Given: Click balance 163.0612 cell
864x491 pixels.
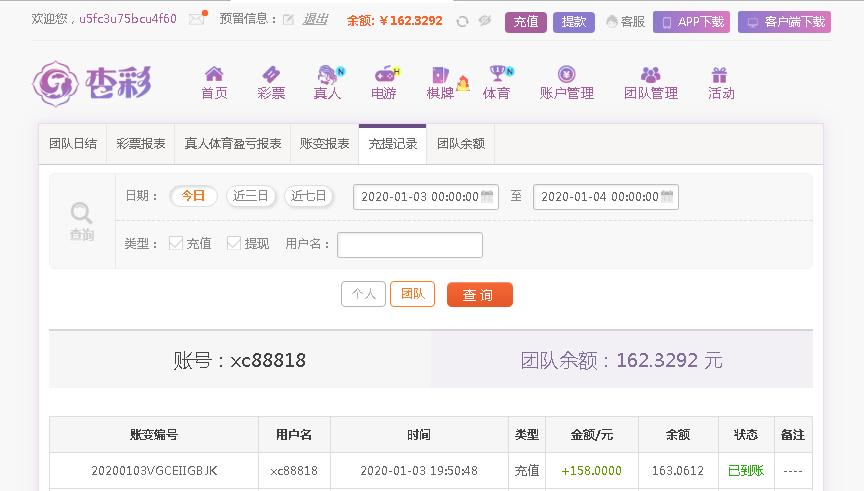Looking at the screenshot, I should pyautogui.click(x=678, y=471).
